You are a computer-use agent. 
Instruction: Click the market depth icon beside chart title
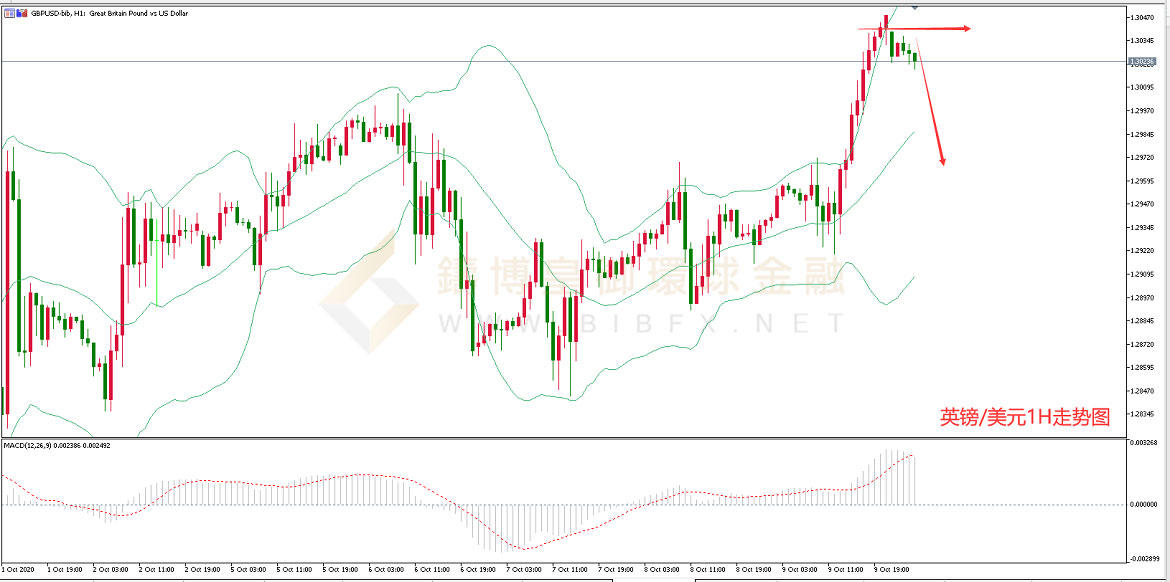(20, 13)
